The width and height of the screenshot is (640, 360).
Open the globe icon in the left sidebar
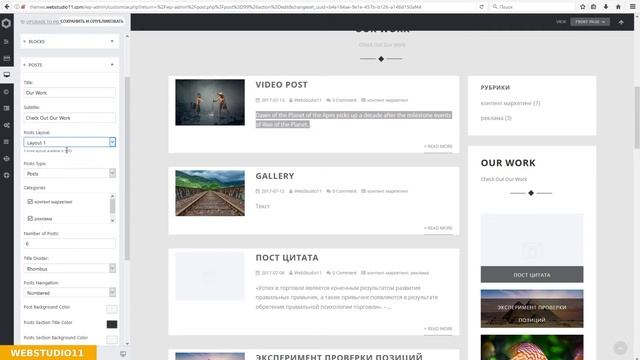tap(7, 158)
